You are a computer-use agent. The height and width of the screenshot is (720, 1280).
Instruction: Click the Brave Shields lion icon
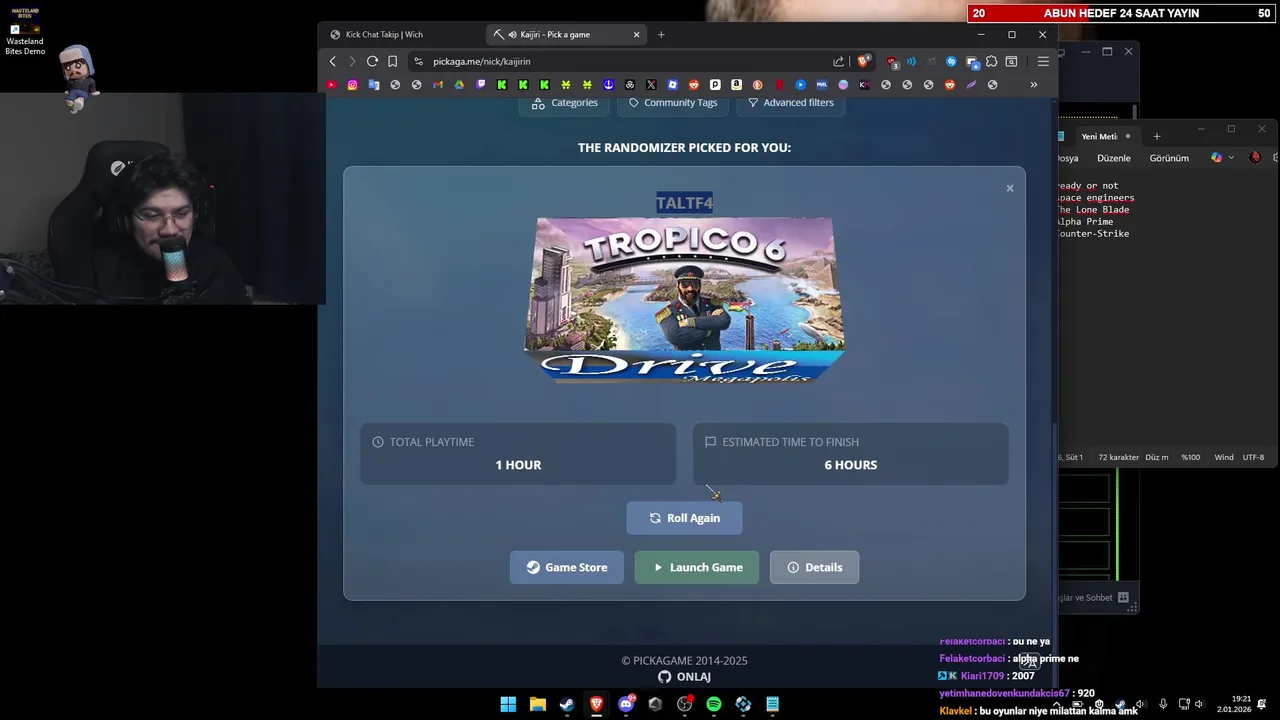863,61
